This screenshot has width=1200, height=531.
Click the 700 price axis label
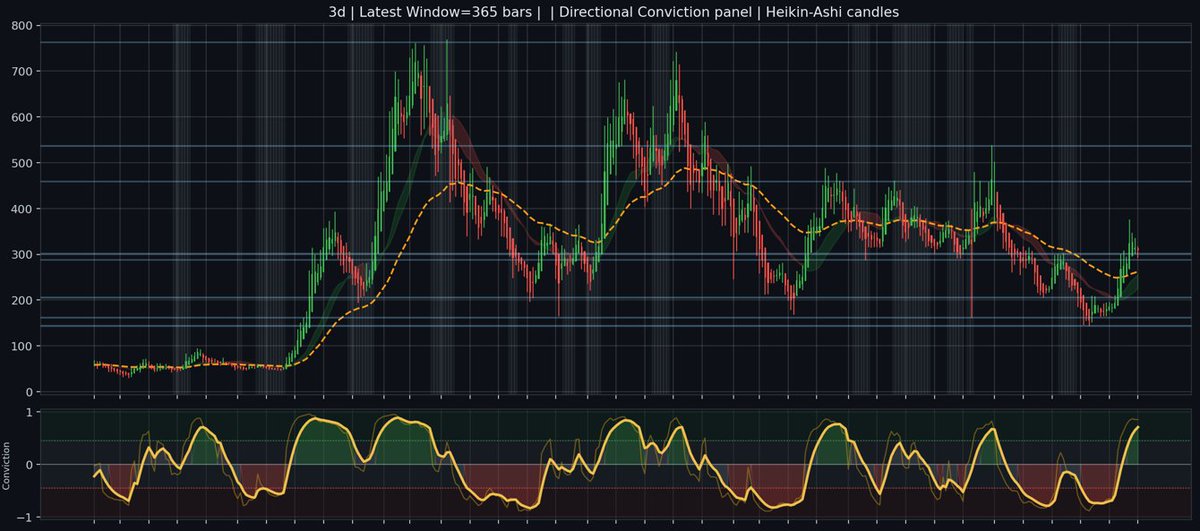click(x=21, y=72)
